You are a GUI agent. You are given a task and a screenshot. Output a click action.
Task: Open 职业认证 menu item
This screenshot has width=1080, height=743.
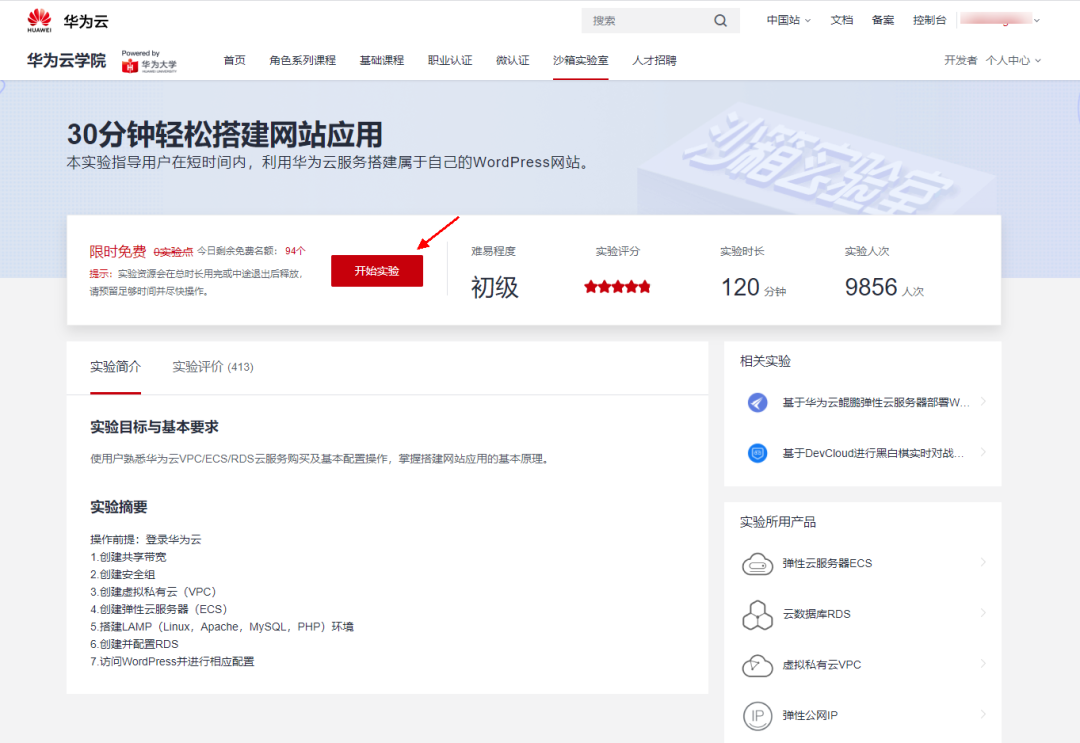coord(450,61)
